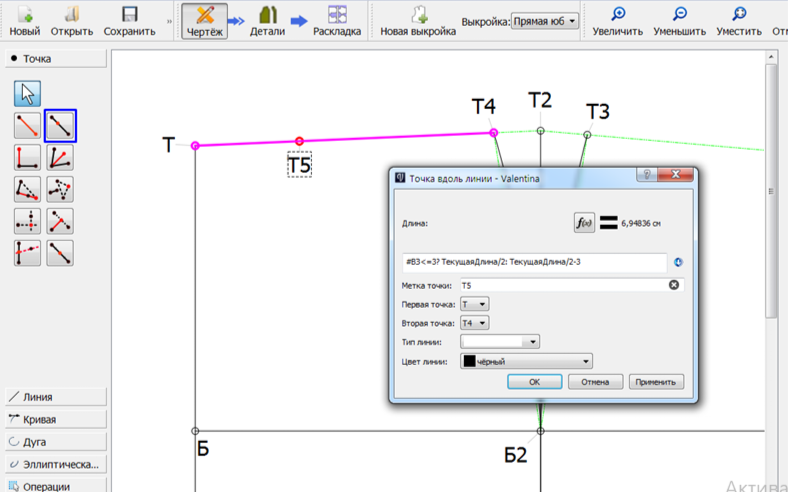
Task: Click the dialog help question mark button
Action: coord(647,174)
